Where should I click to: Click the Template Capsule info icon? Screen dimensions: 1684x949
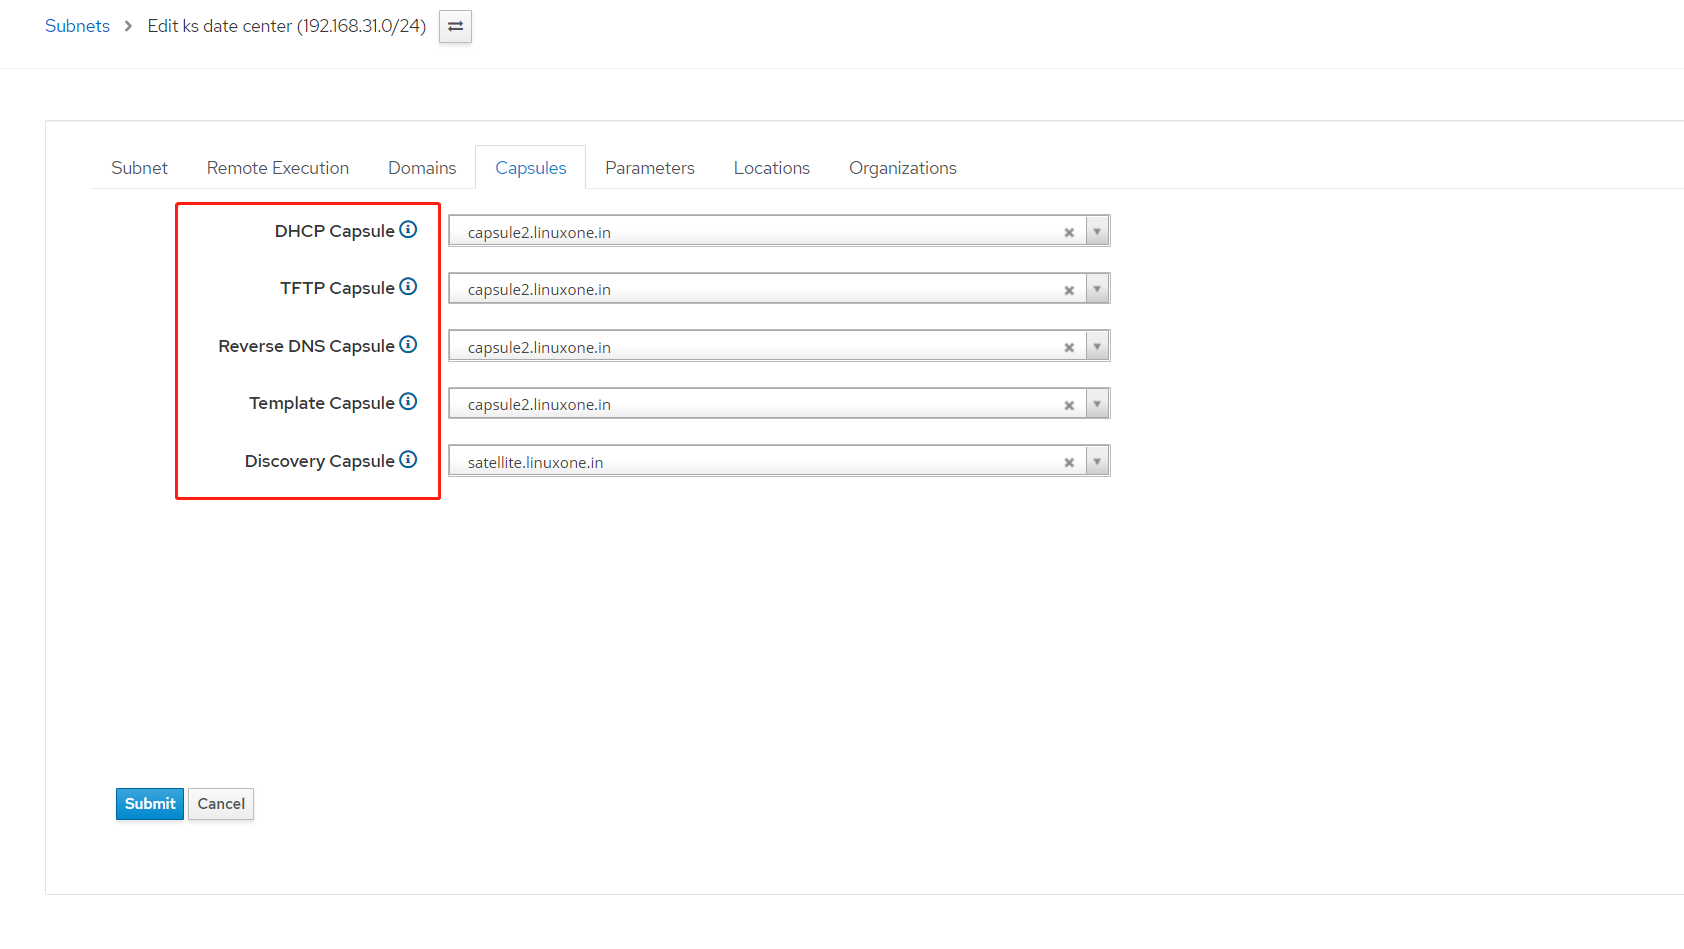(408, 401)
